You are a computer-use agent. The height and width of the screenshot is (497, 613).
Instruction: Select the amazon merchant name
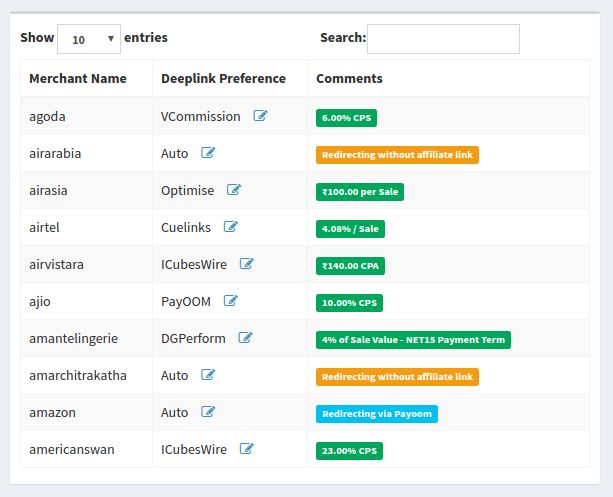point(52,413)
